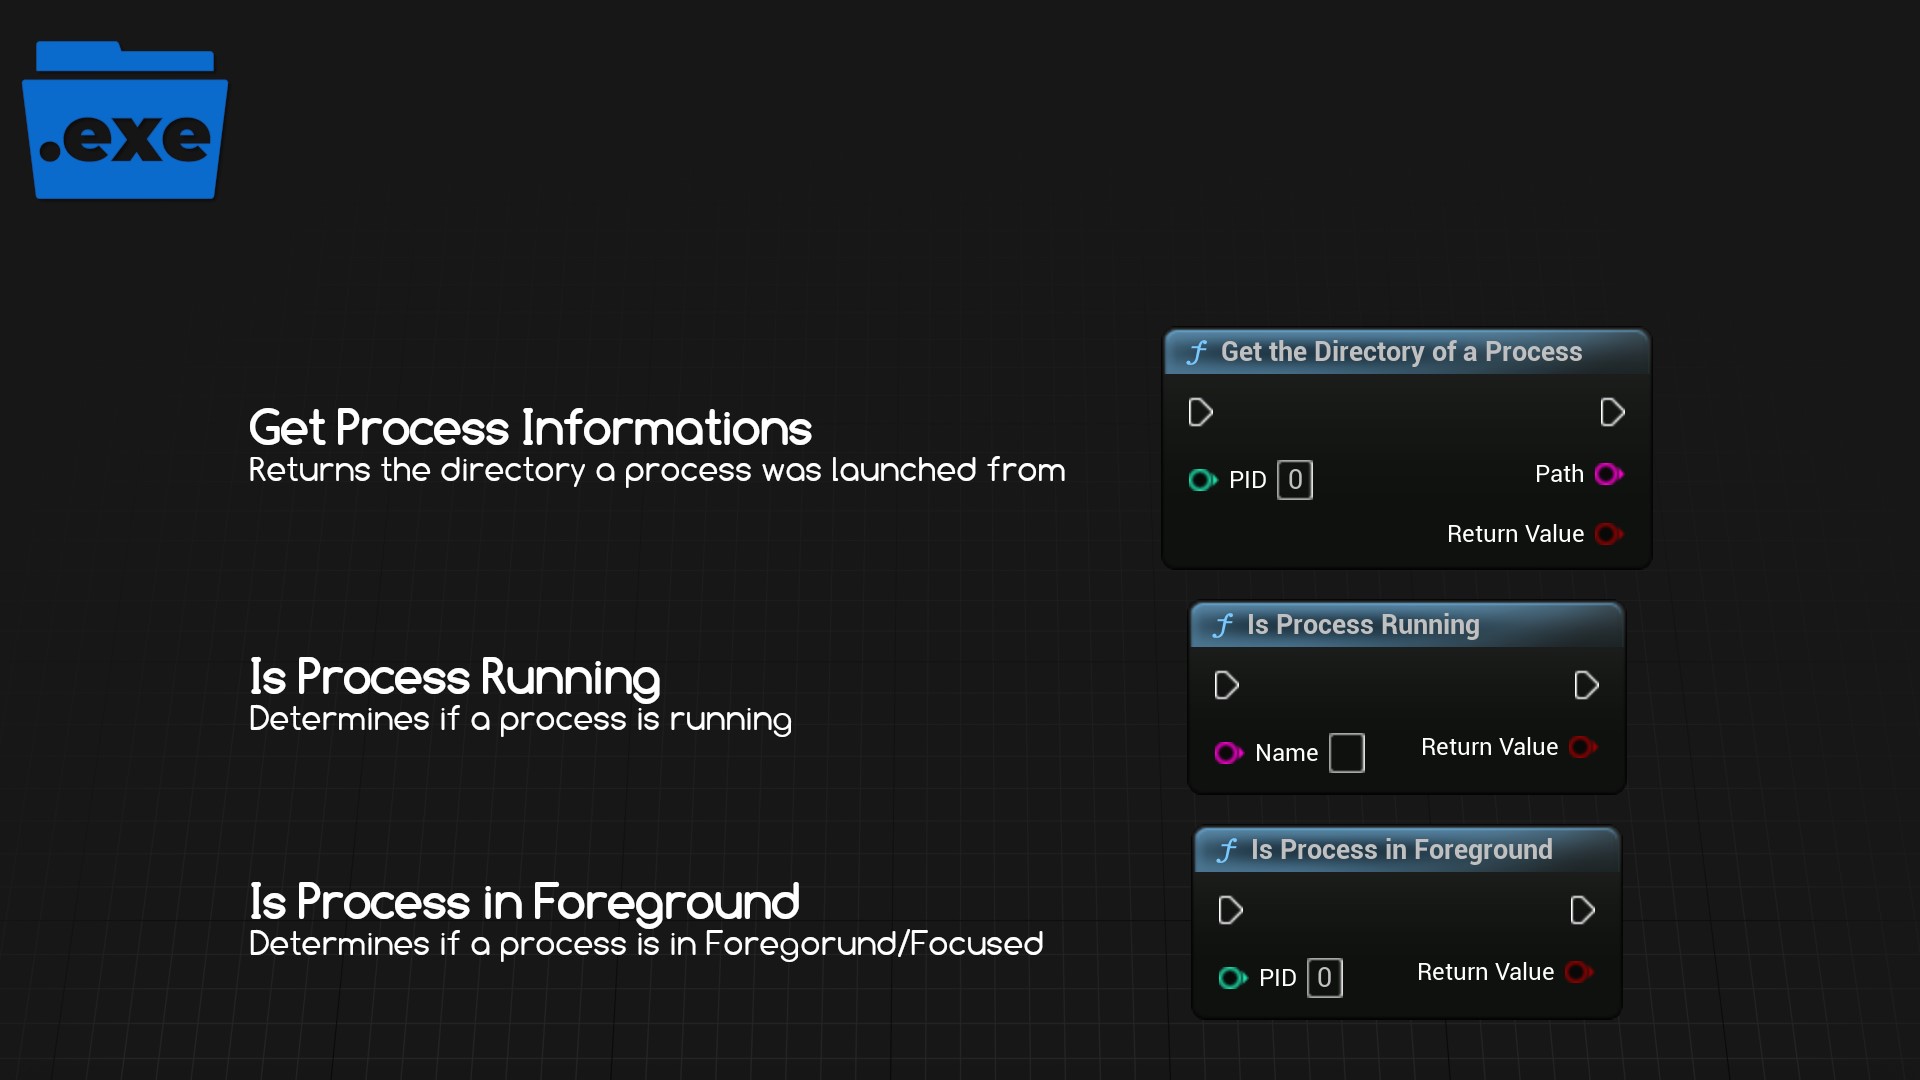Click input exec pin of Is Process Running
Screen dimensions: 1920x1080
coord(1226,685)
